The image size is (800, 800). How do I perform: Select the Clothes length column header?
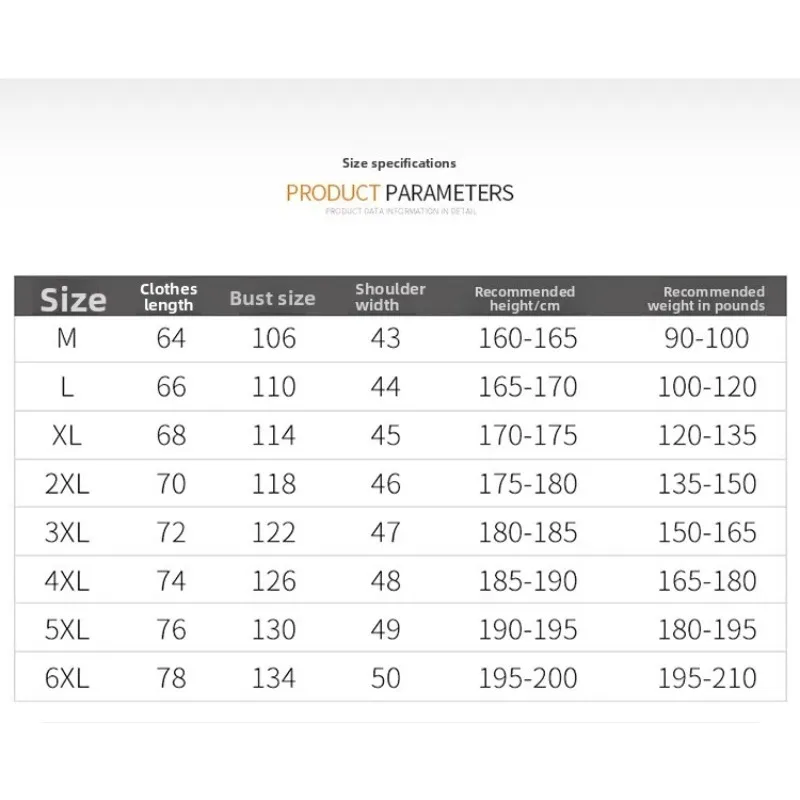click(168, 297)
